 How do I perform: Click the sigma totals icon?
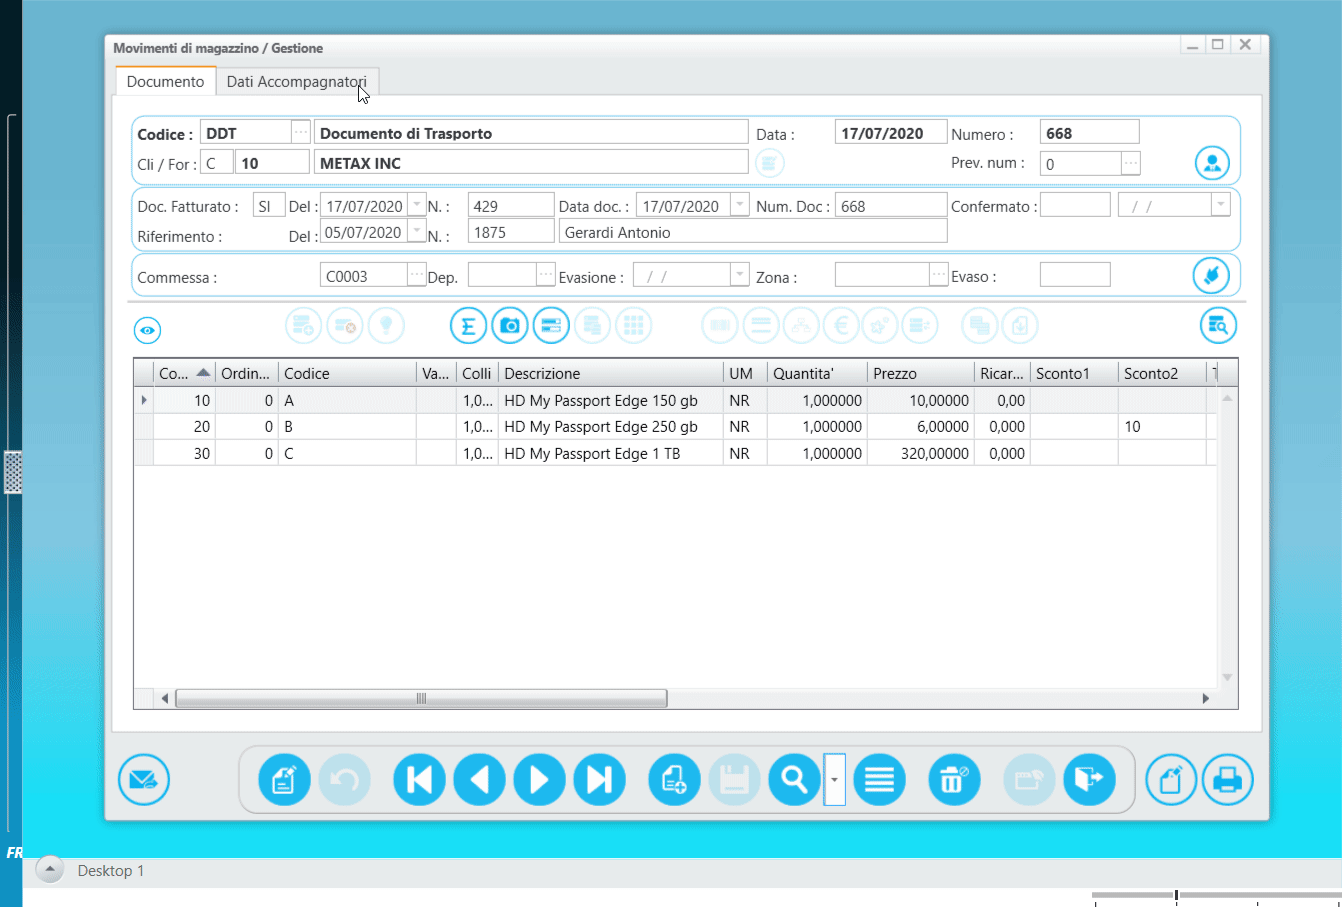(x=468, y=326)
